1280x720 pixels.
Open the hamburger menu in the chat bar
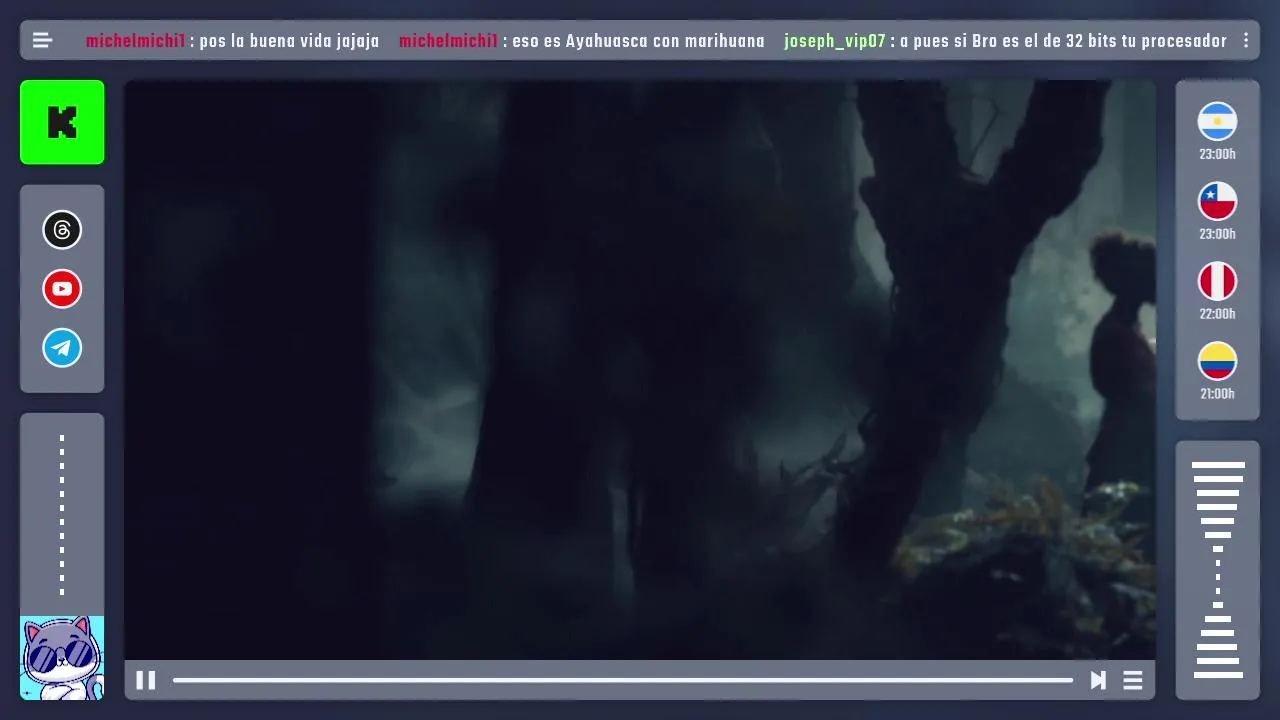coord(42,41)
